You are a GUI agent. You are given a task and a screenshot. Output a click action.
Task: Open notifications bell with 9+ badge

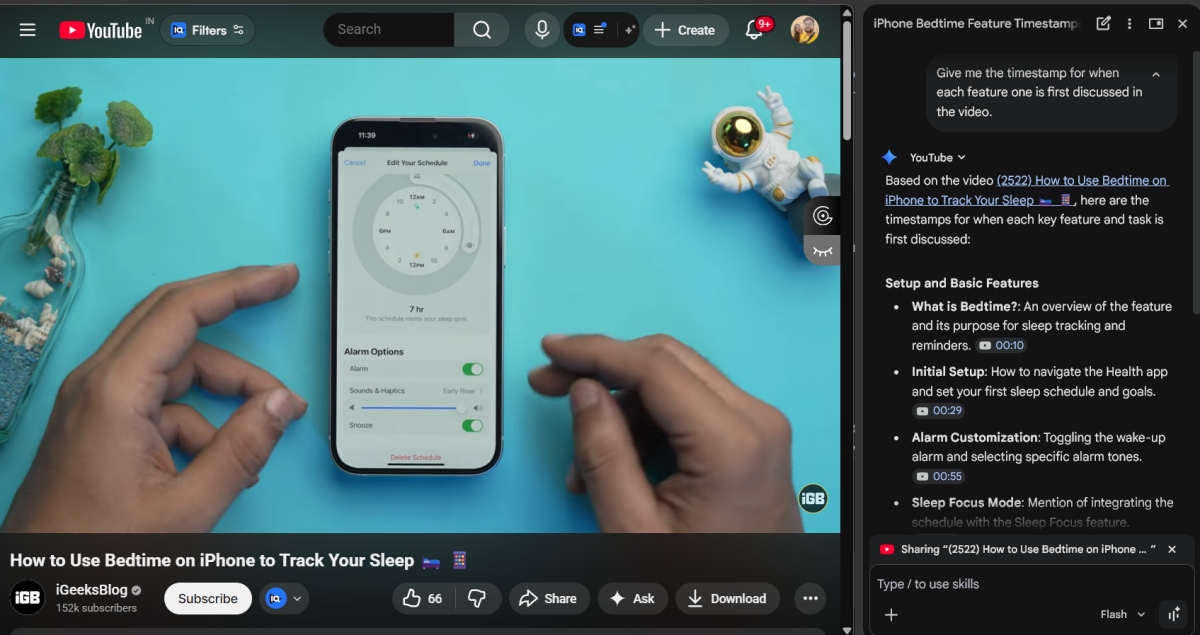(x=757, y=29)
